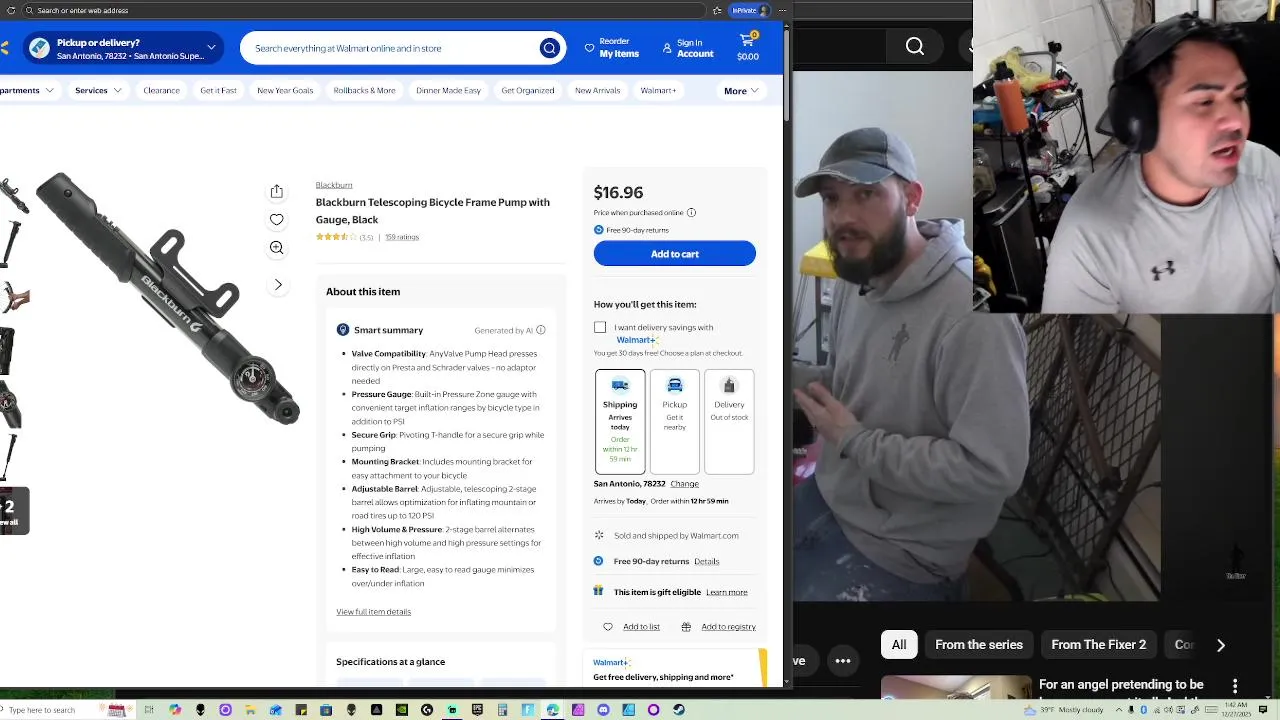This screenshot has height=720, width=1280.
Task: Open NVIDIA app in taskbar
Action: tap(402, 710)
